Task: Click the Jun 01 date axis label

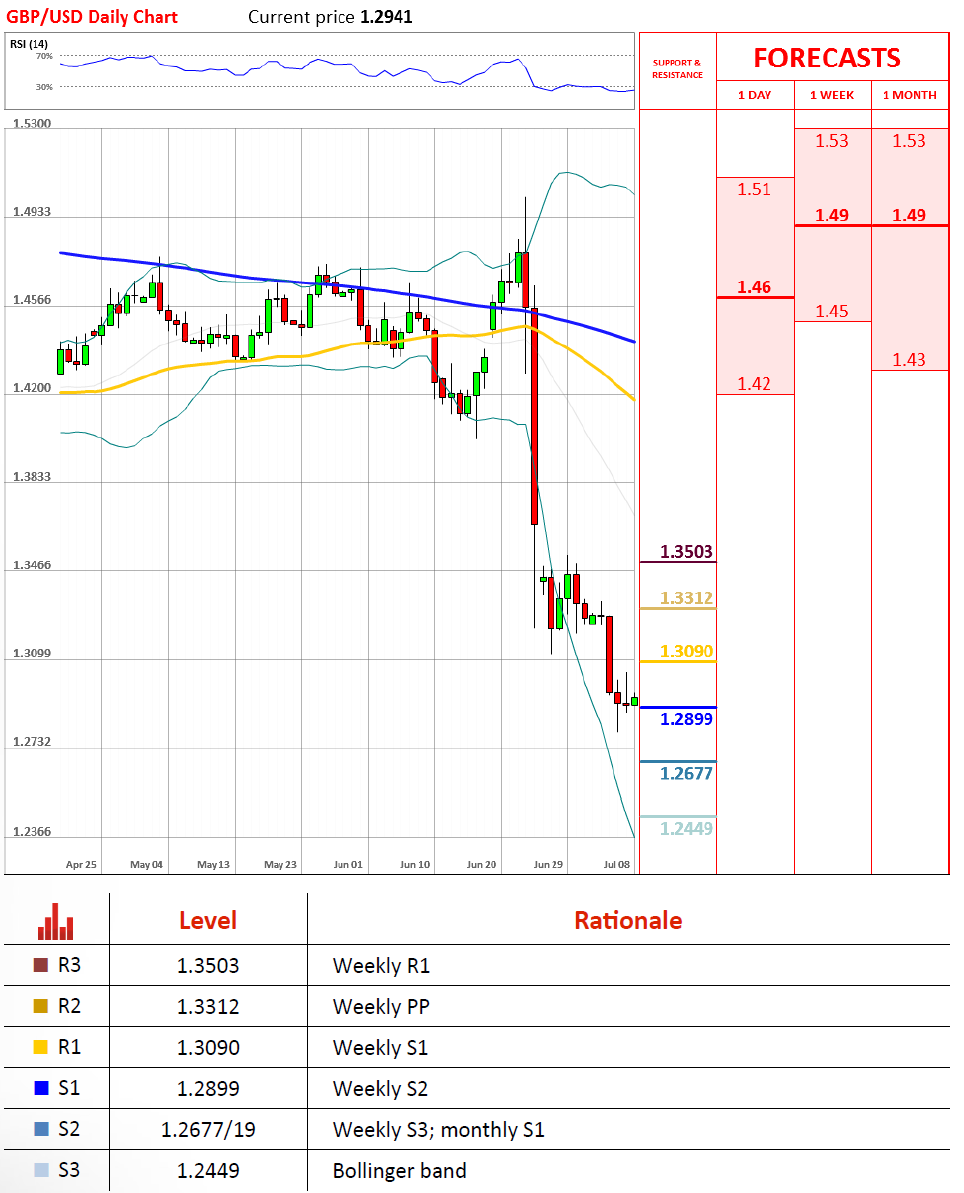Action: (348, 864)
